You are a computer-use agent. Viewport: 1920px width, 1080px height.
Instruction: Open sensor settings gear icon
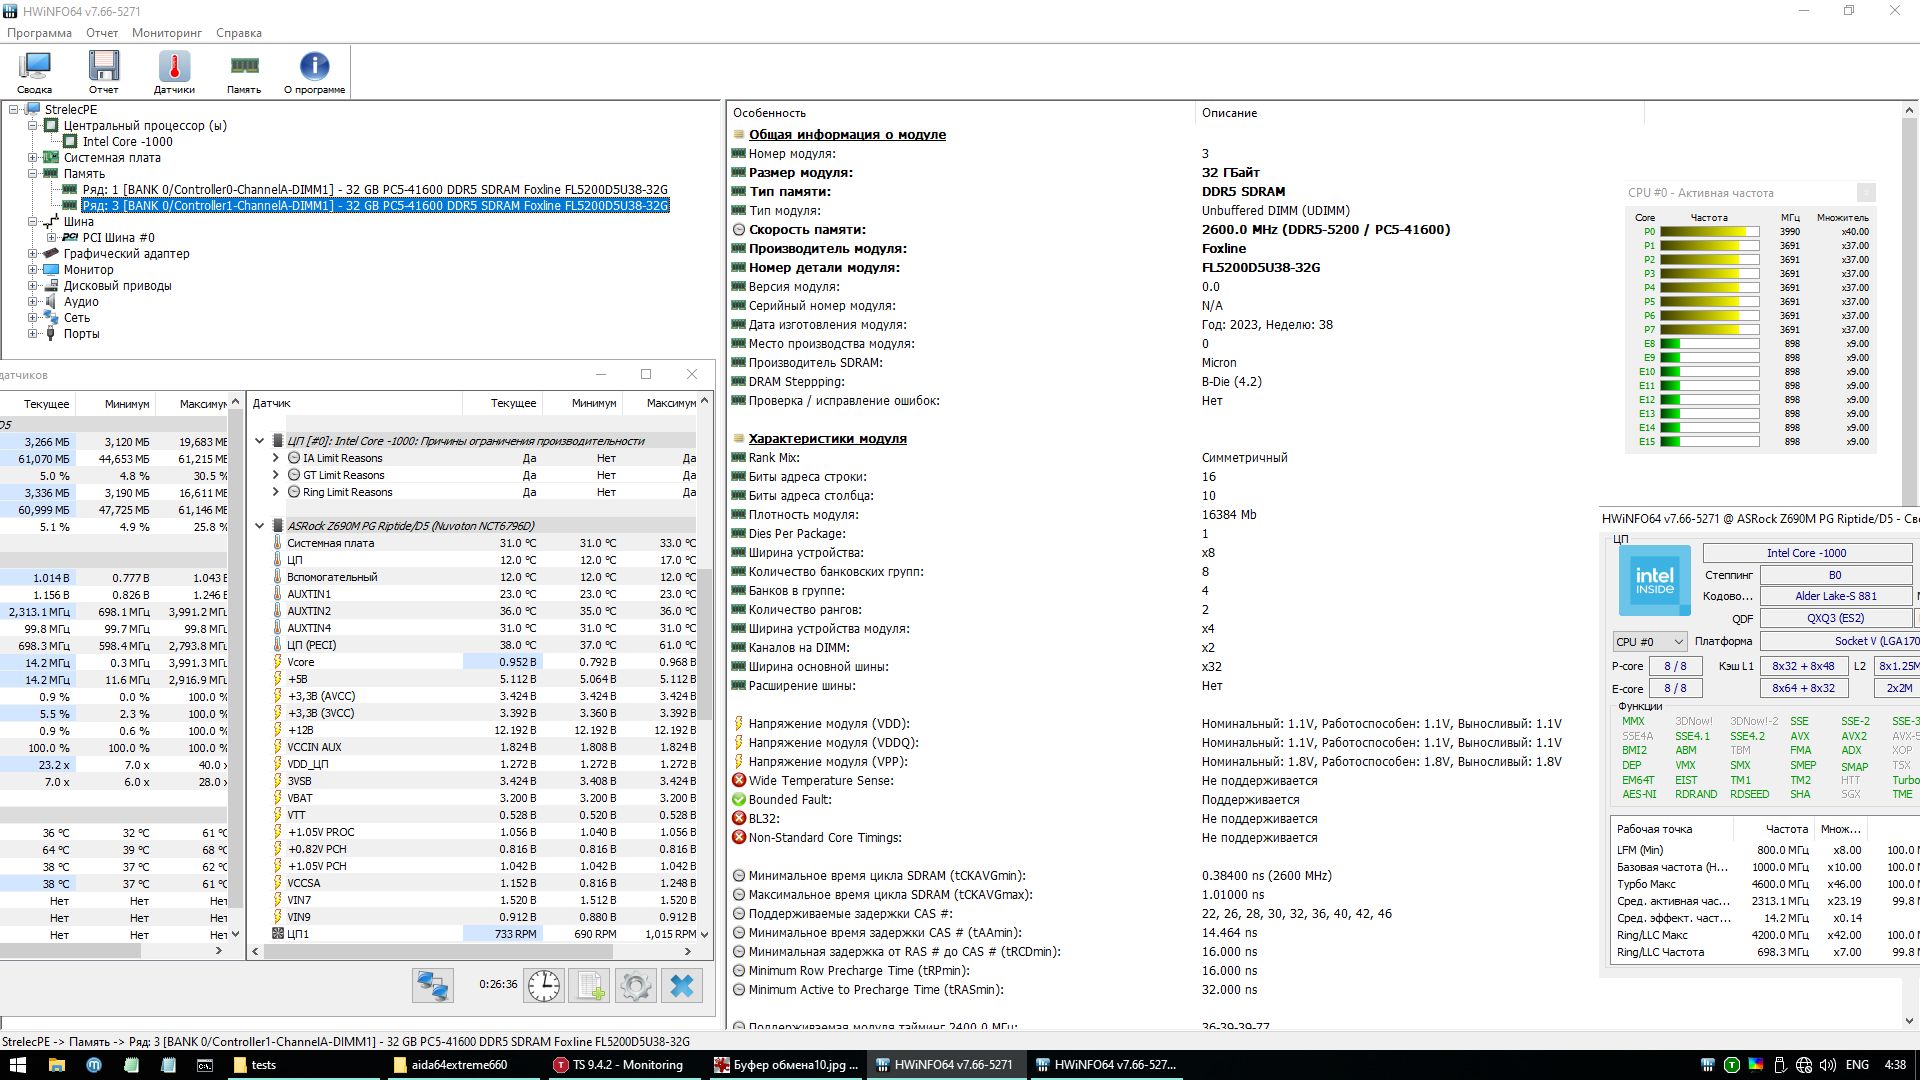[635, 986]
